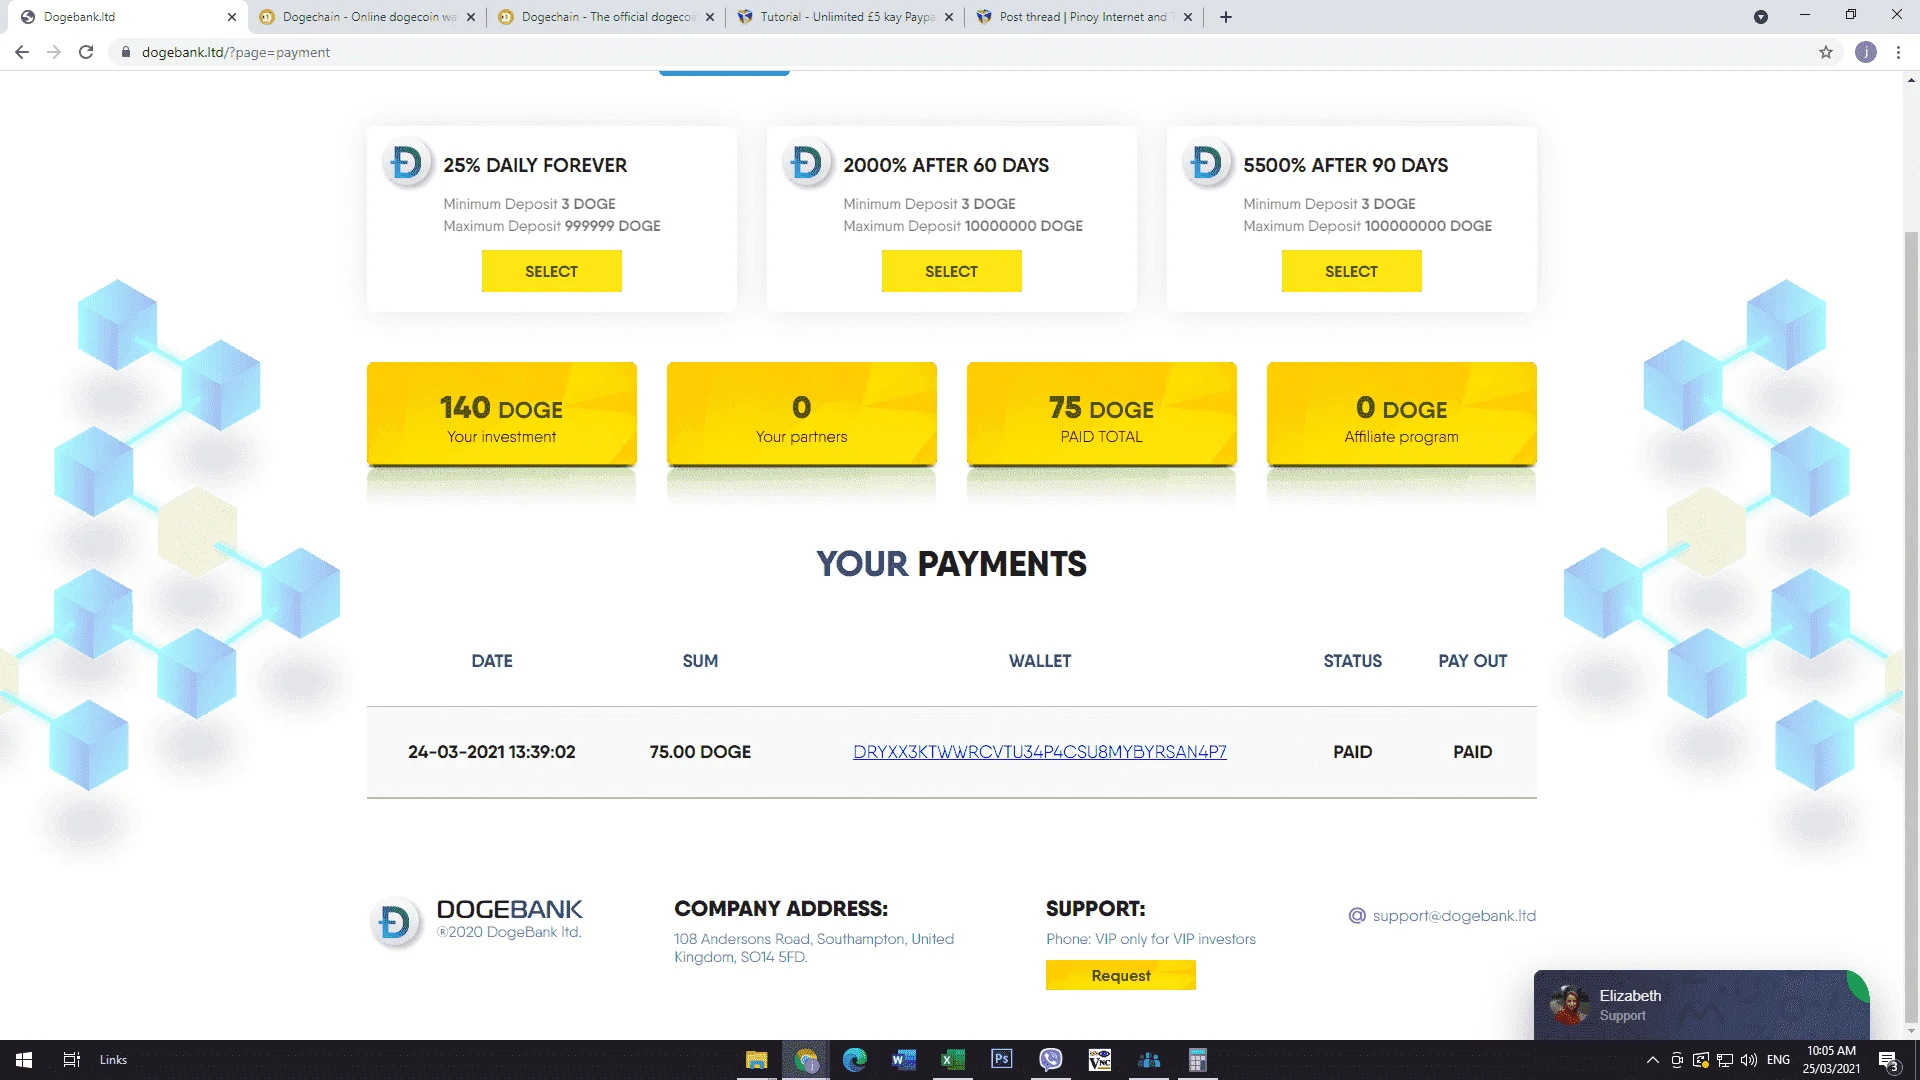Click the Dogecoin icon on 2000% plan
Viewport: 1920px width, 1080px height.
click(x=807, y=162)
